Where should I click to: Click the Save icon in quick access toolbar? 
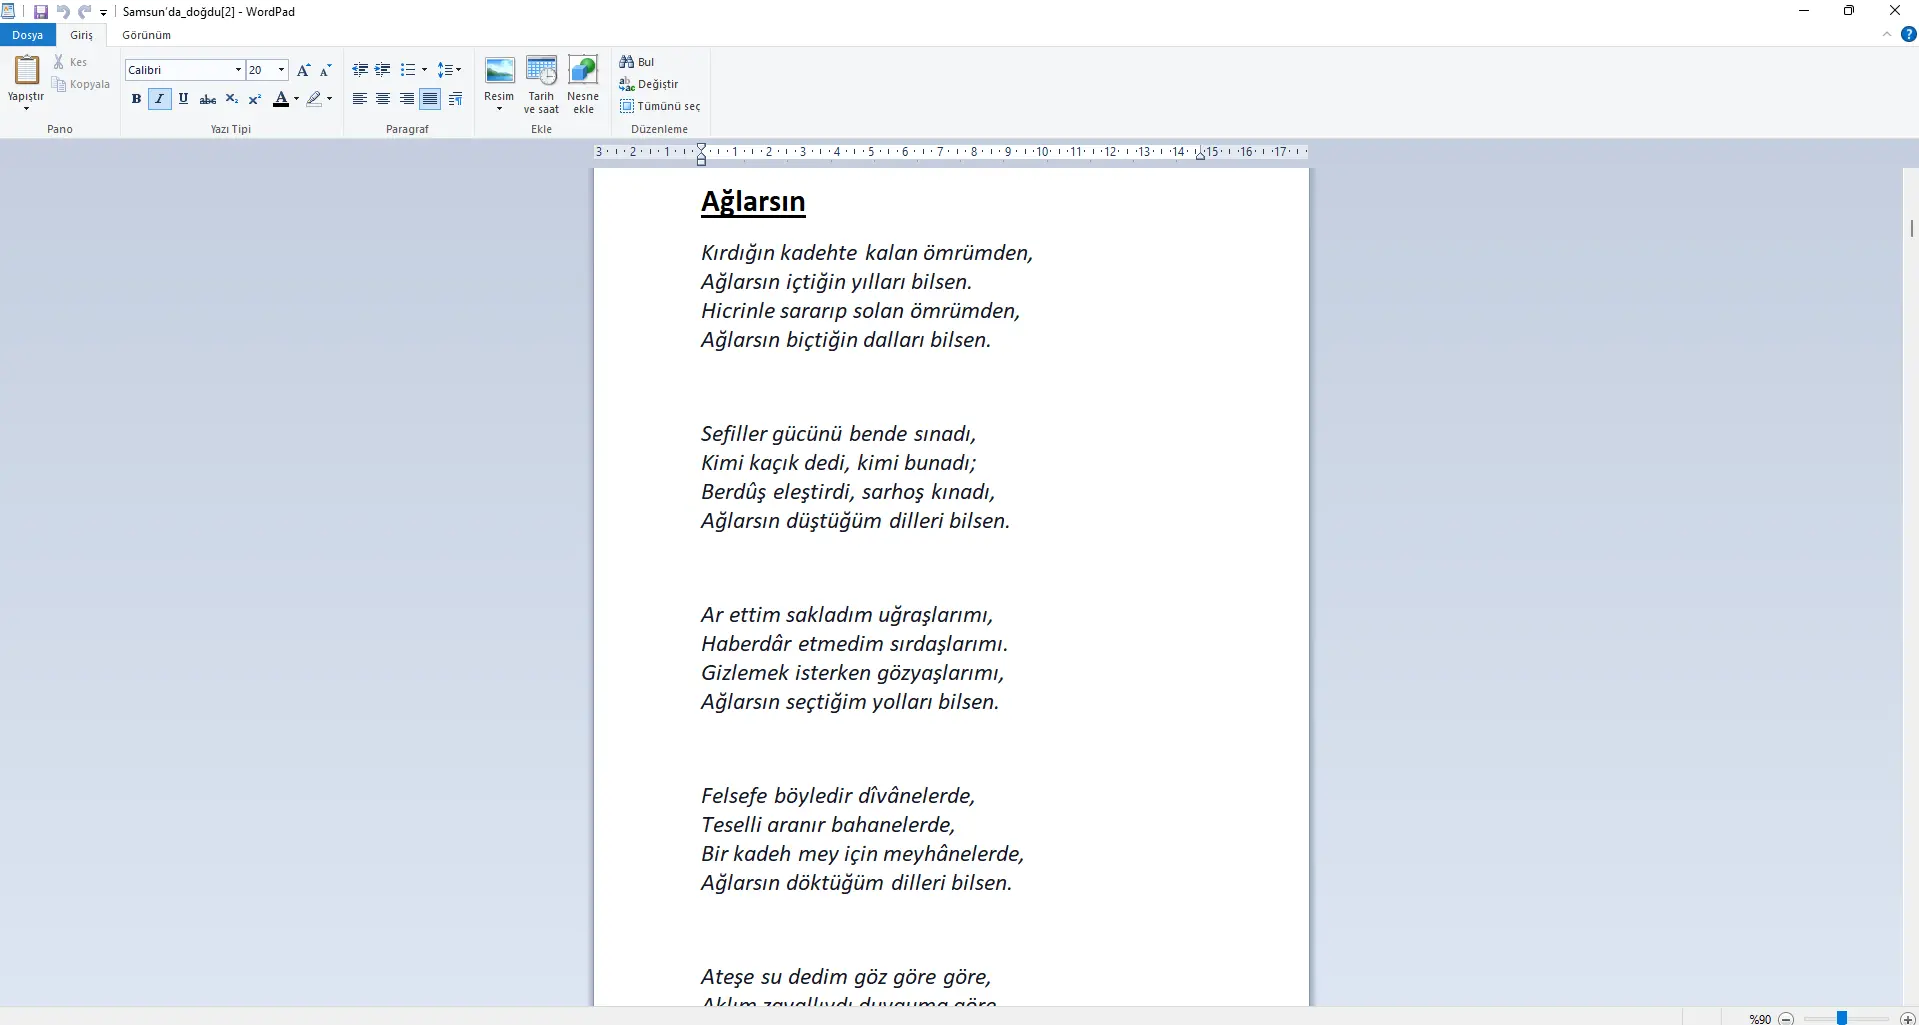coord(41,12)
